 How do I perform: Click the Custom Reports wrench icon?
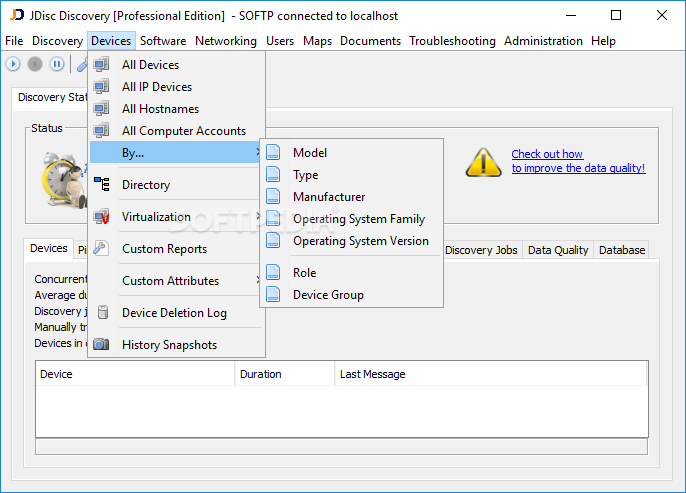[101, 248]
